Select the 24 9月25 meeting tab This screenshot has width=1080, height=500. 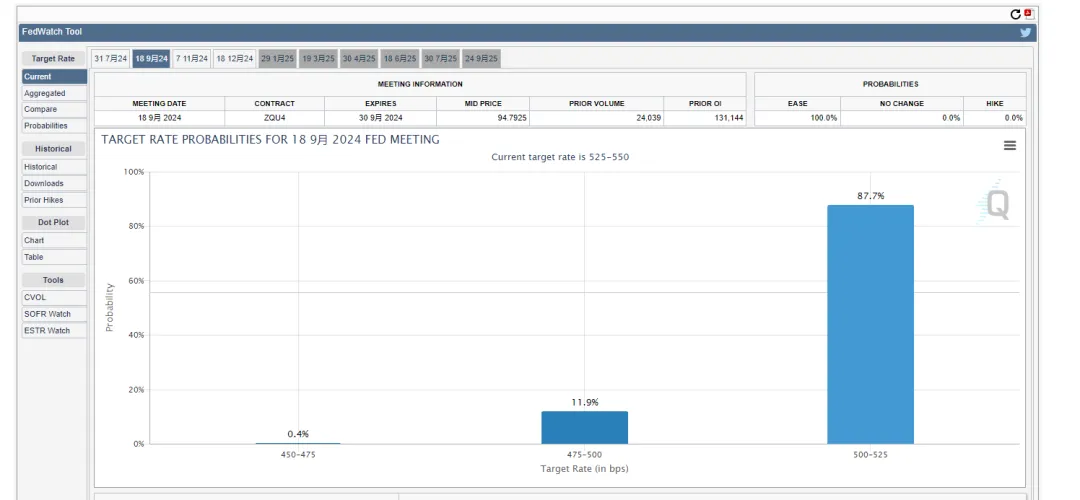(481, 59)
